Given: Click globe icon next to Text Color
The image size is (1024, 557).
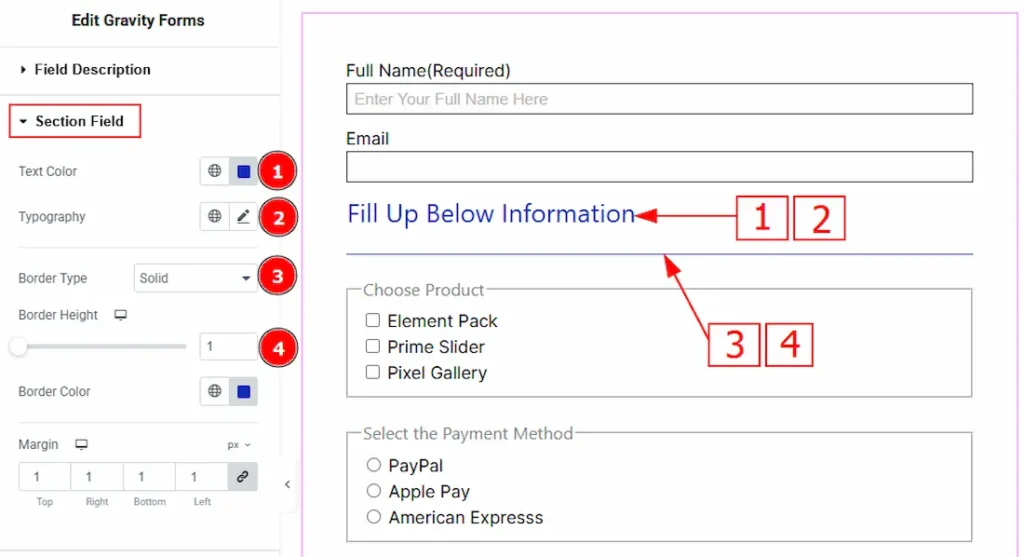Looking at the screenshot, I should click(214, 171).
